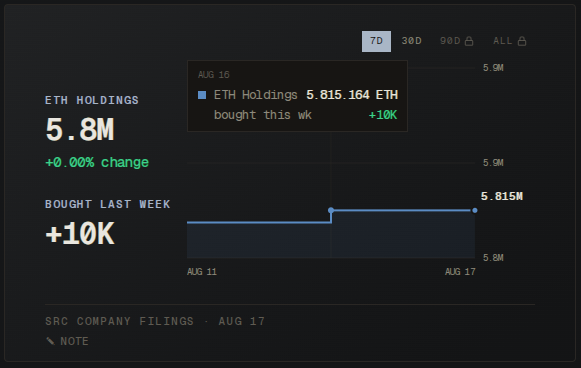The height and width of the screenshot is (368, 581).
Task: Click the green +10K tooltip value
Action: tap(383, 115)
